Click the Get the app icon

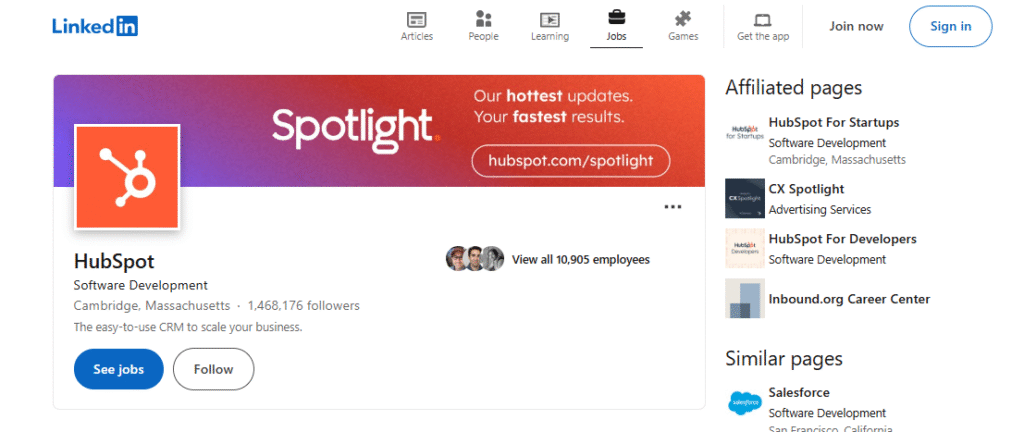click(763, 20)
